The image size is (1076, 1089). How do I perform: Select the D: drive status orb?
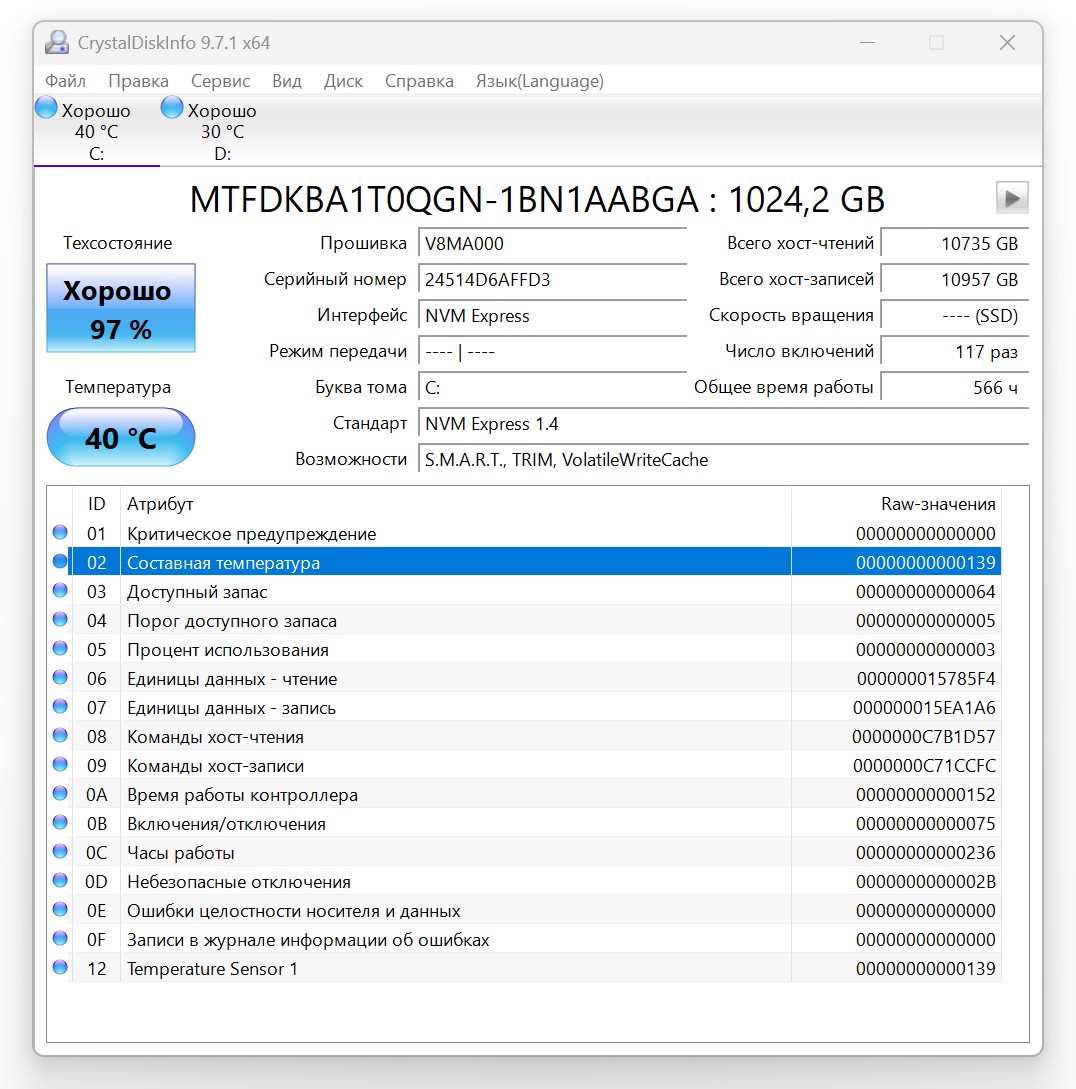point(172,108)
